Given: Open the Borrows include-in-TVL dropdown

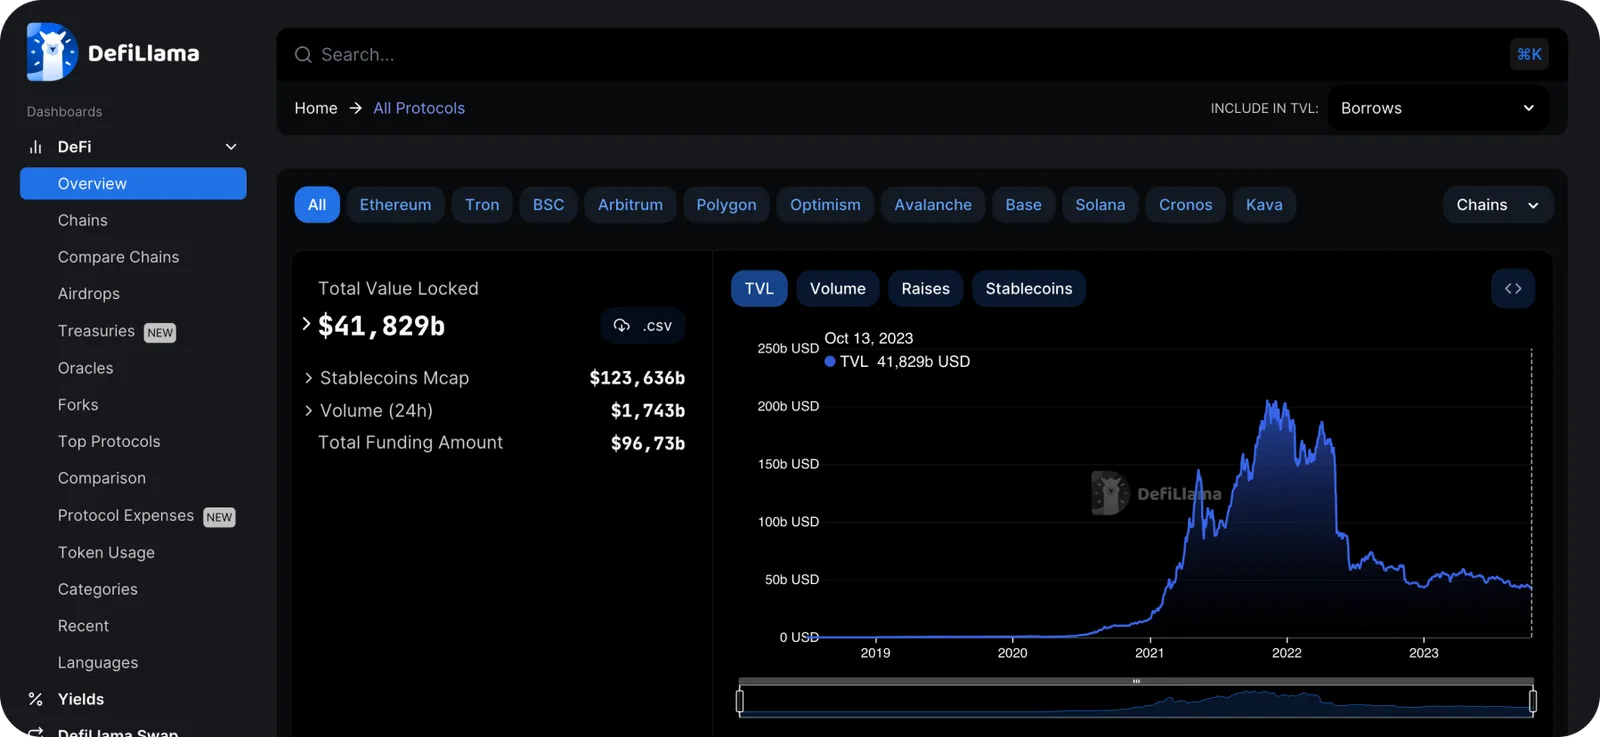Looking at the screenshot, I should pyautogui.click(x=1438, y=108).
